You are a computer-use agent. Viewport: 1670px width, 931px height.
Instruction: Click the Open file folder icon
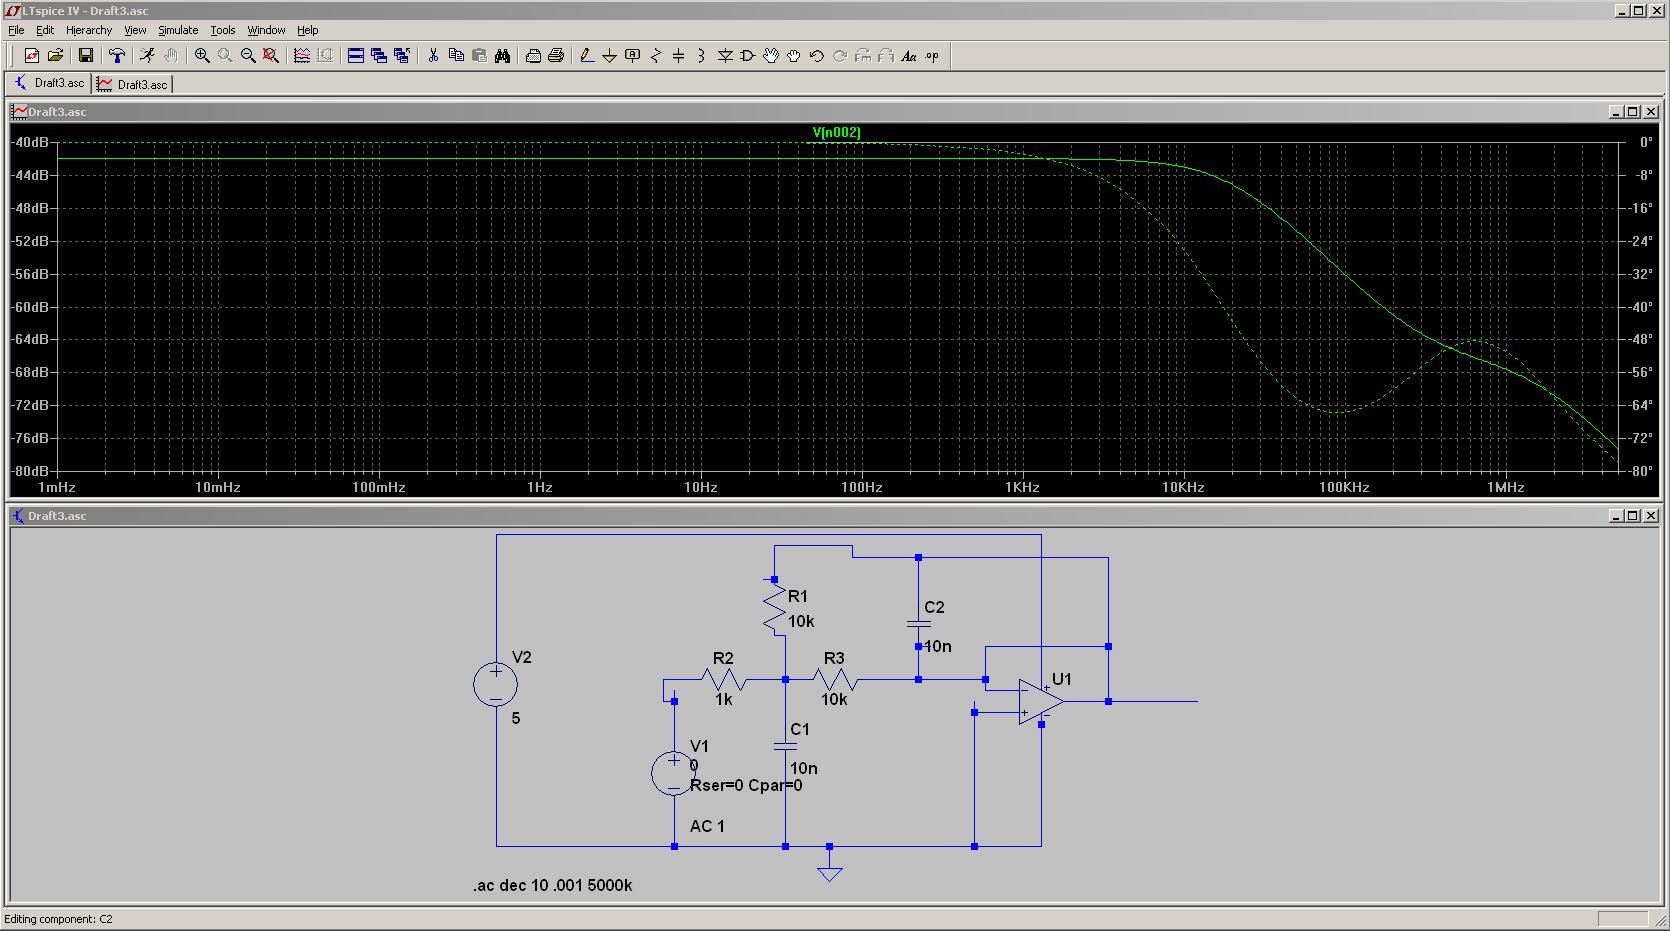point(55,56)
